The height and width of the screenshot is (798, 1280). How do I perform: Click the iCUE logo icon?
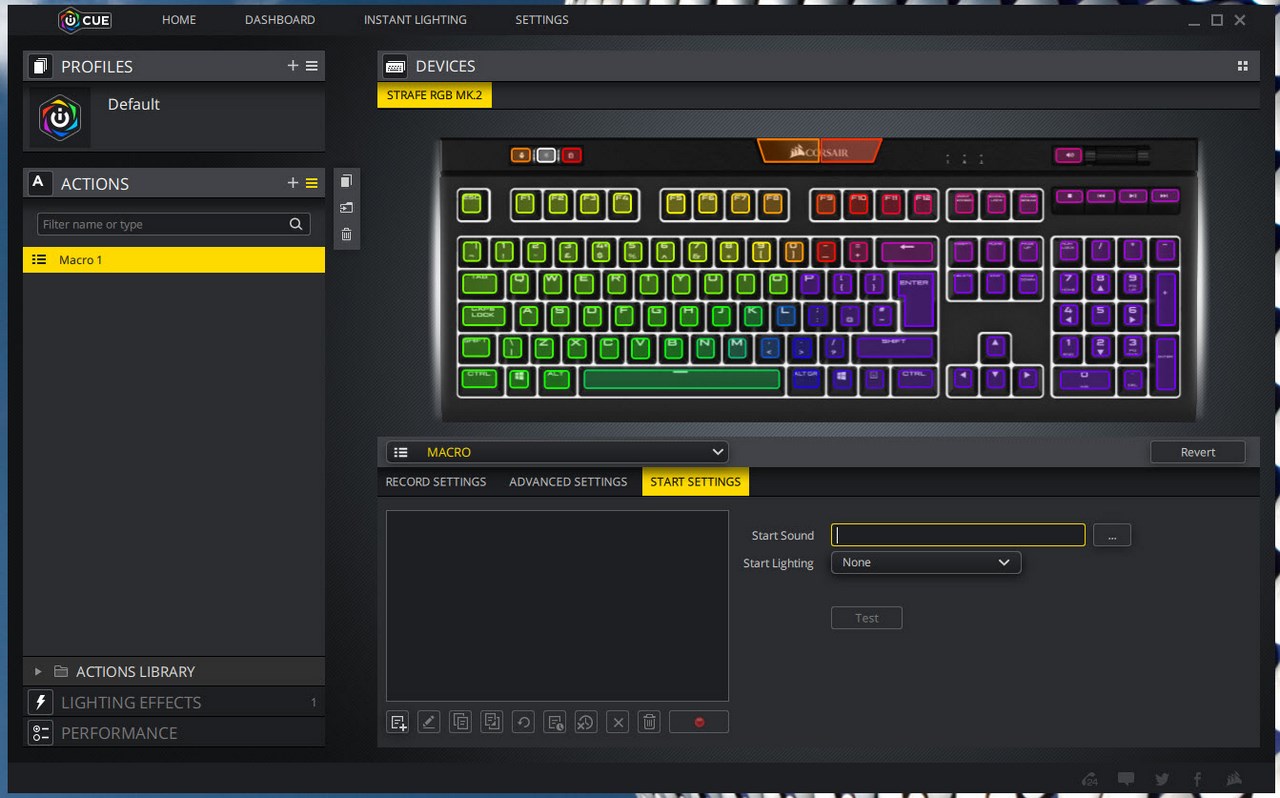pos(84,20)
